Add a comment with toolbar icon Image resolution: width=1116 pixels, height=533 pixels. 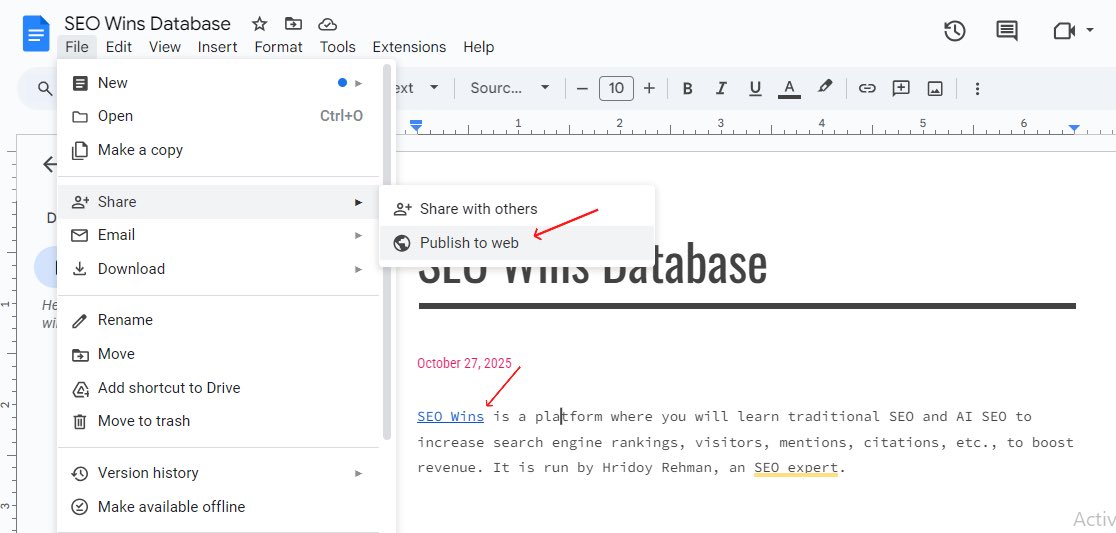click(x=901, y=88)
